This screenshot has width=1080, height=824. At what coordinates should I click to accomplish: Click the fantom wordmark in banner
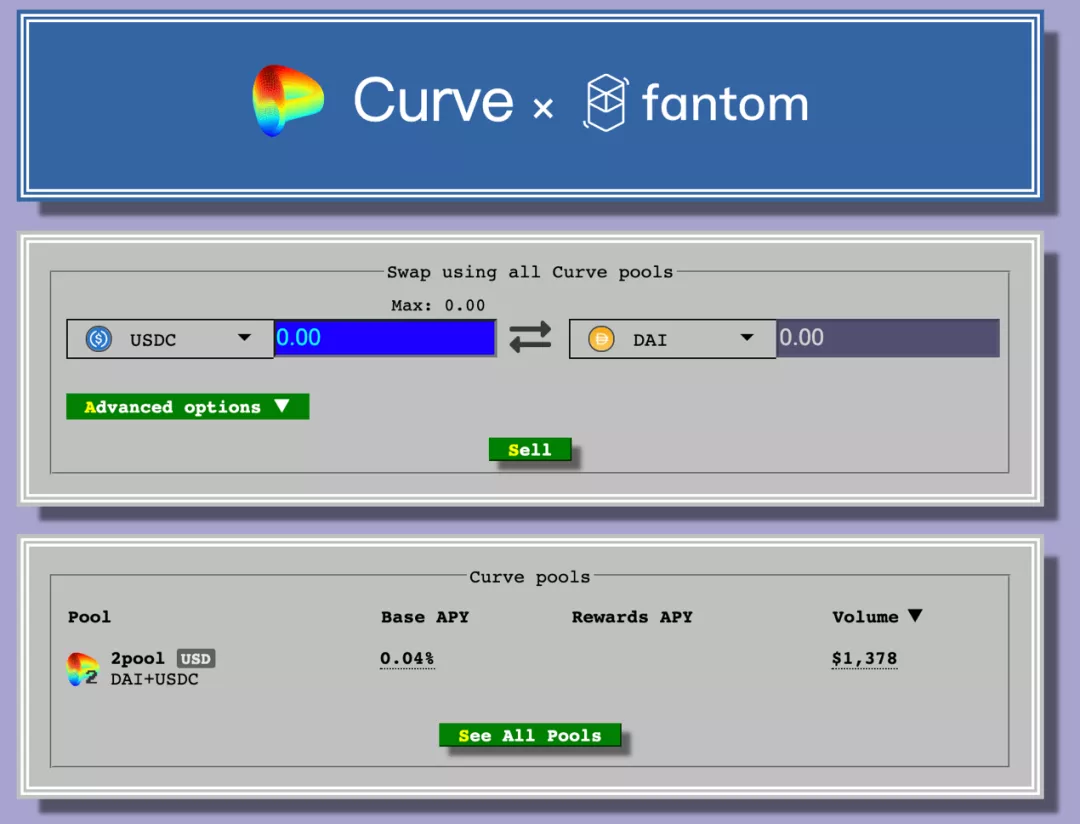point(725,103)
